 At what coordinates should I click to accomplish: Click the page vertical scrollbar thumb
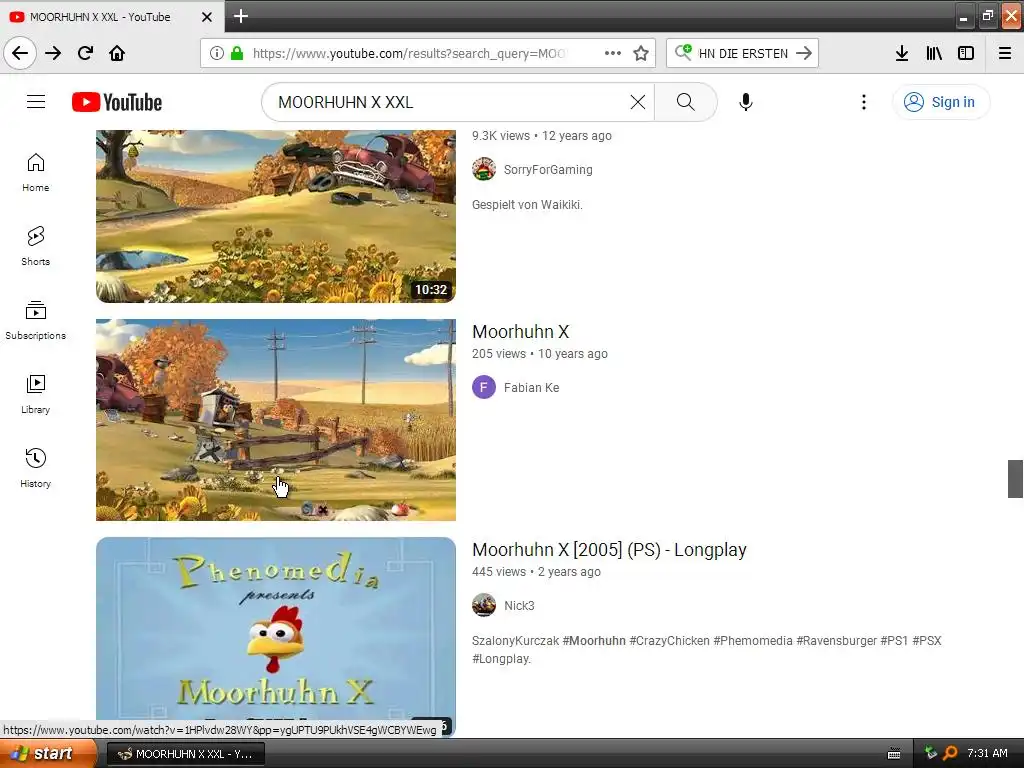[1015, 479]
